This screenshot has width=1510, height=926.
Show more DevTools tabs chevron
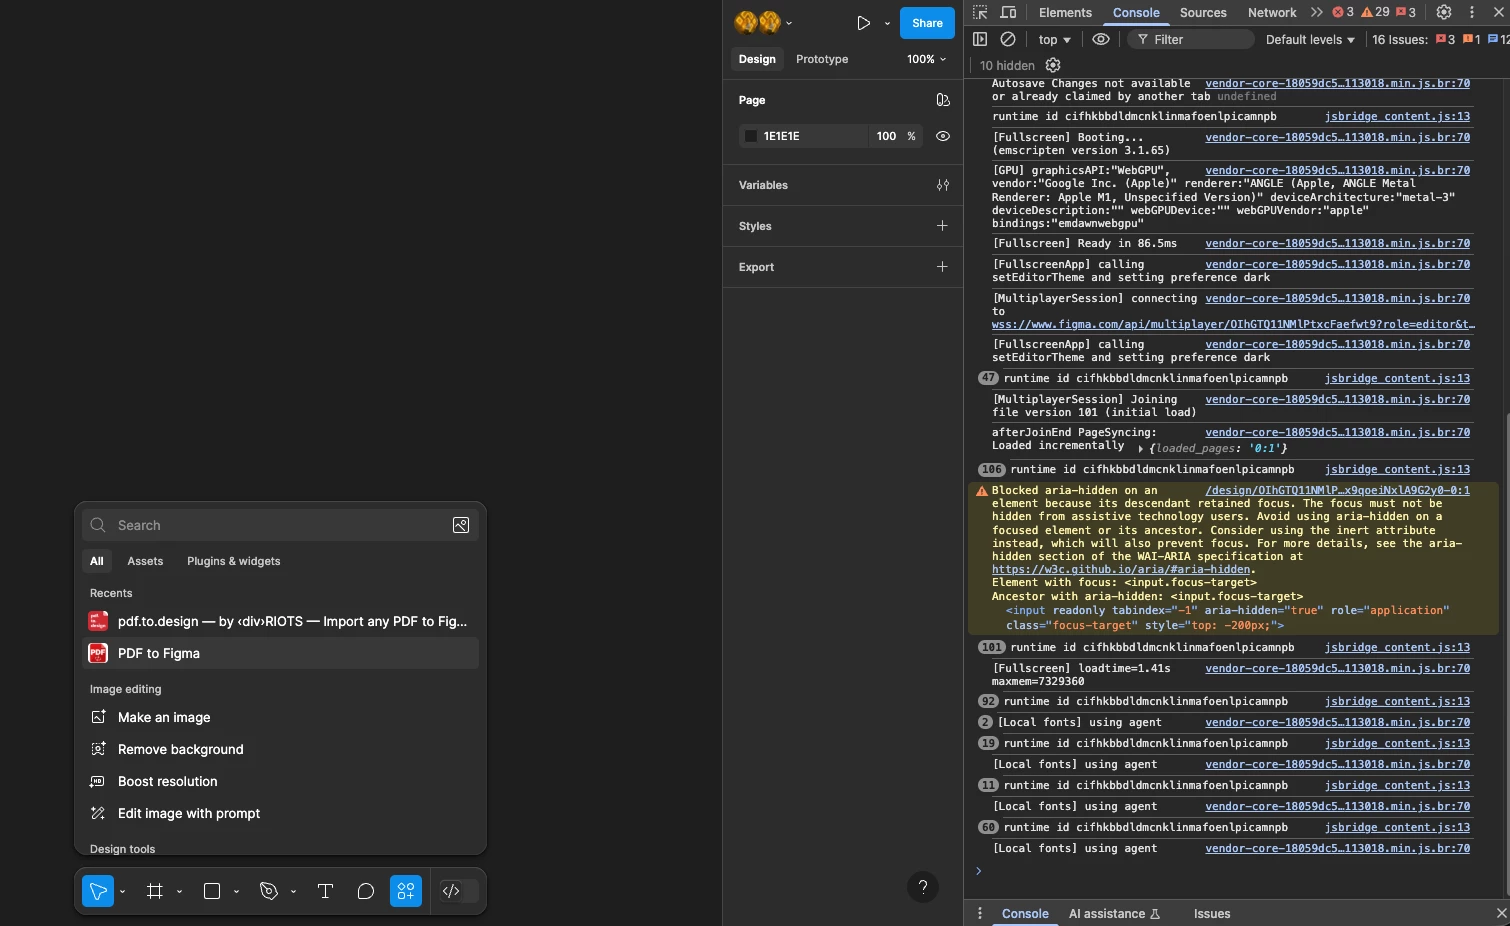click(1317, 12)
